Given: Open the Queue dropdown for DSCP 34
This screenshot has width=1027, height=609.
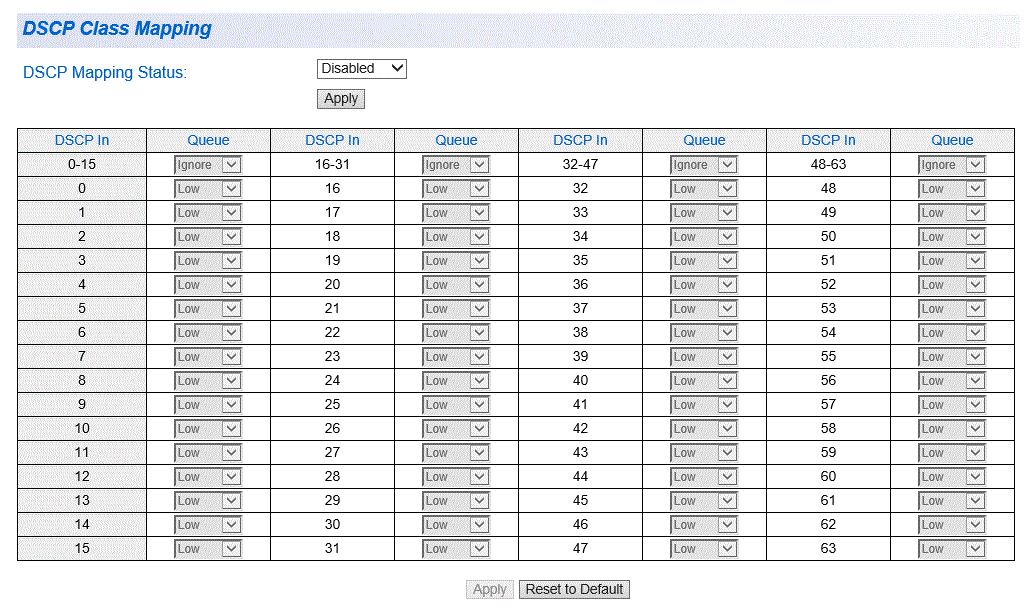Looking at the screenshot, I should click(x=704, y=237).
